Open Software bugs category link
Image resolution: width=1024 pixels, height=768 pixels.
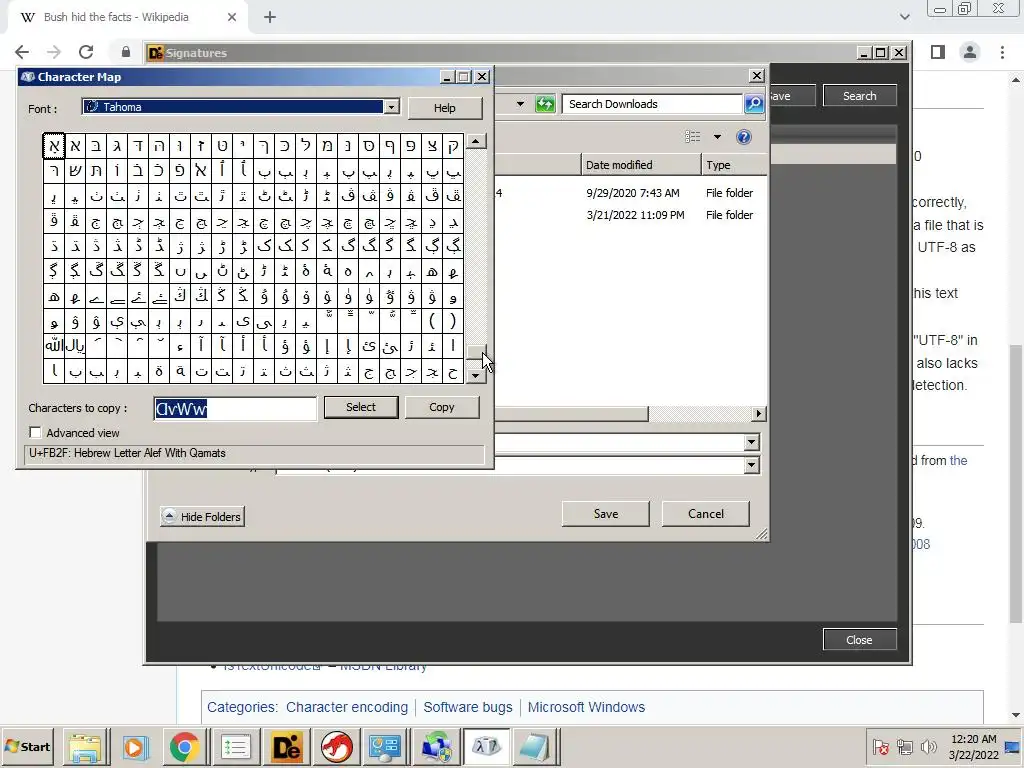(x=468, y=707)
